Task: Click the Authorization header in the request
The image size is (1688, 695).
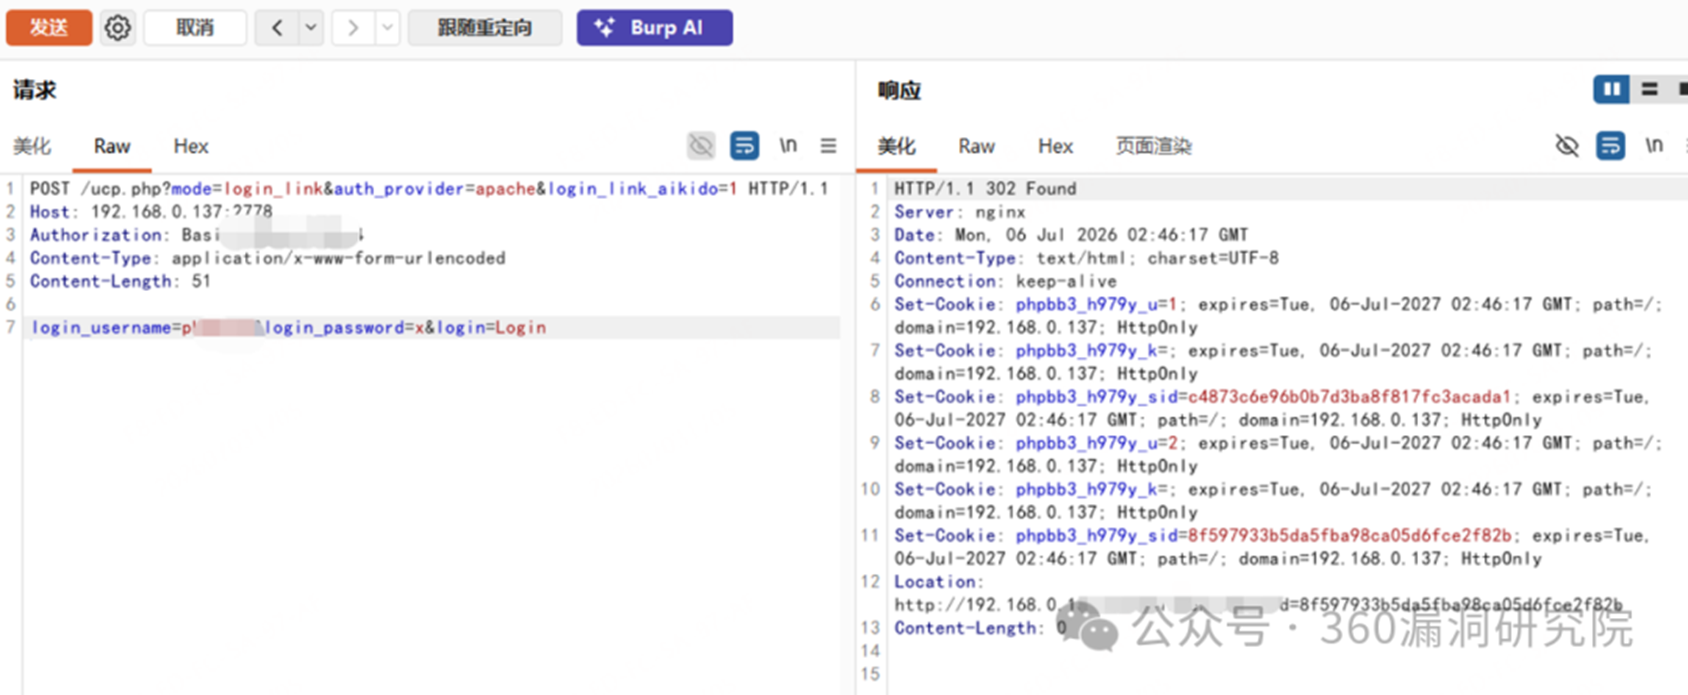Action: click(x=196, y=235)
